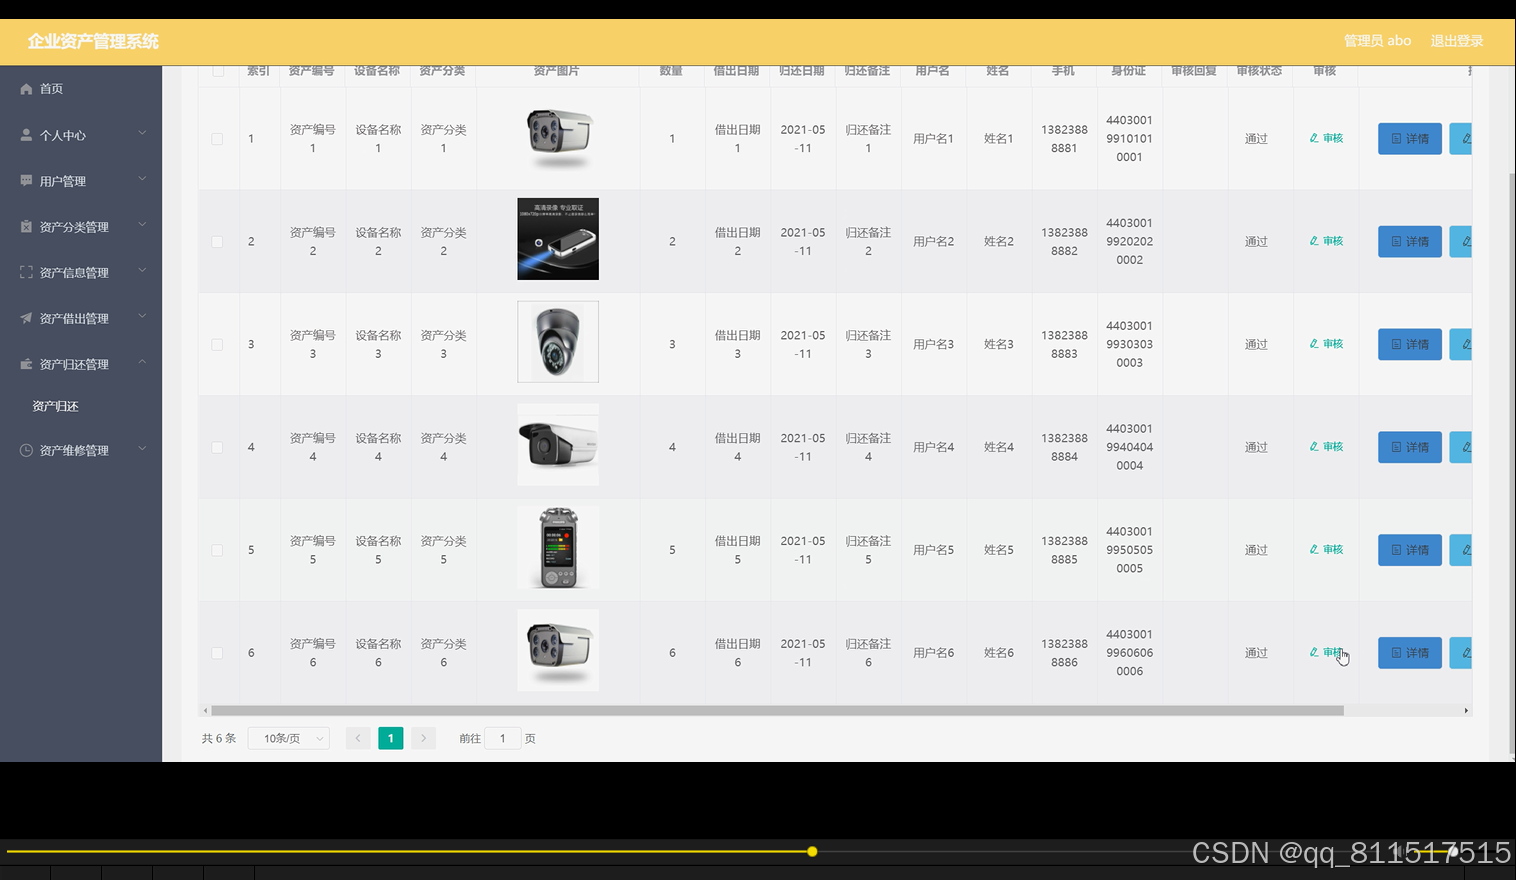Click the edit icon button in row 6
This screenshot has width=1516, height=880.
click(x=1461, y=653)
